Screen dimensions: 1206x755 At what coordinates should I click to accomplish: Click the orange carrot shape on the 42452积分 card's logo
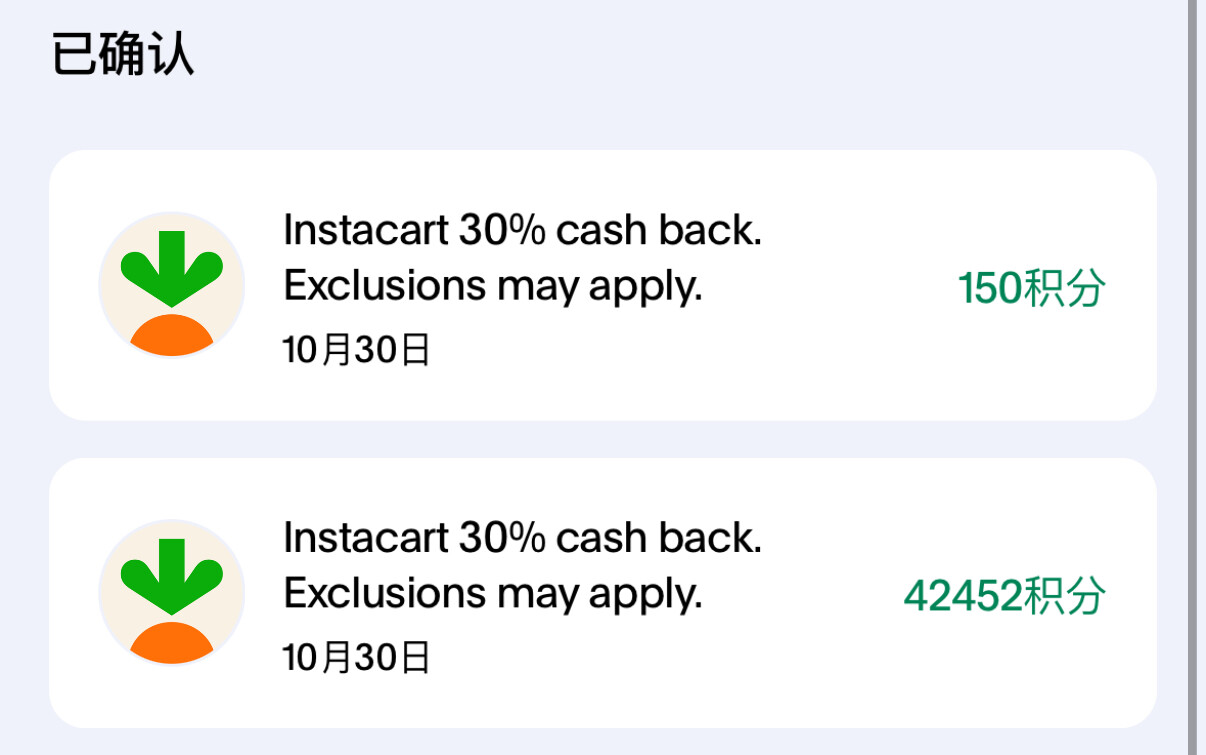[172, 644]
